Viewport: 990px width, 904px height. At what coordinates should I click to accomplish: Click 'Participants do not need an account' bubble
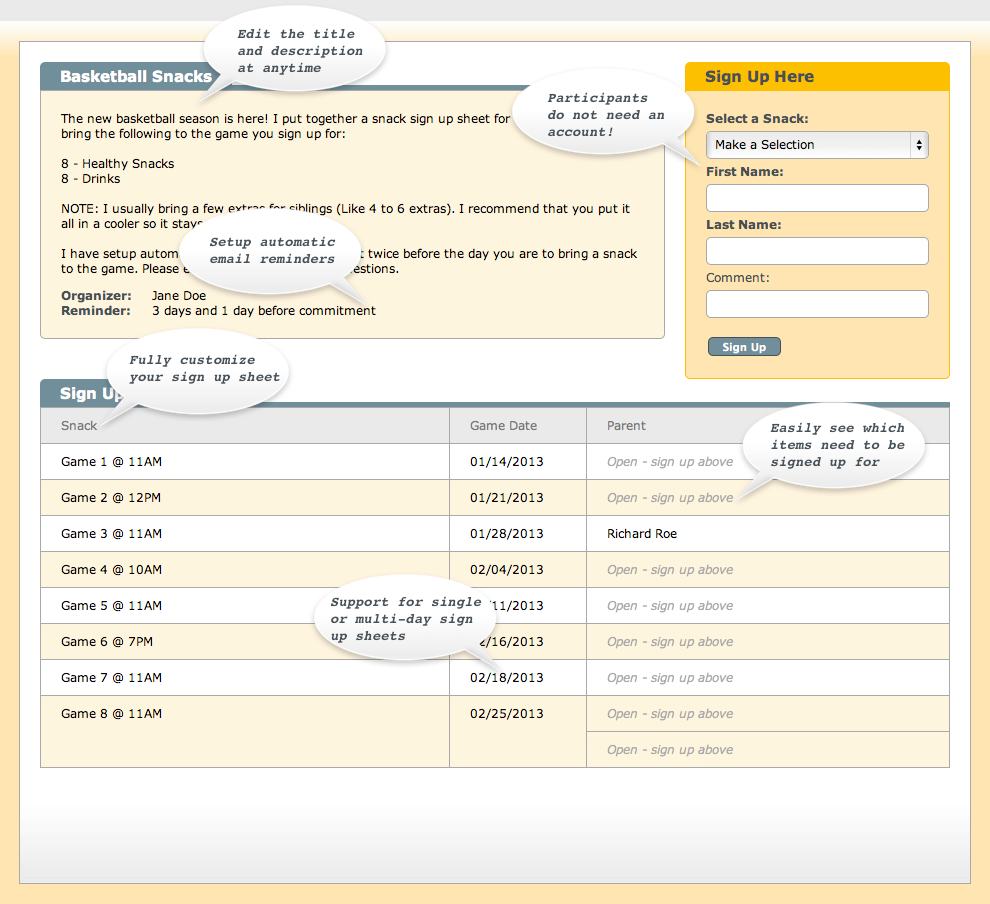point(600,115)
